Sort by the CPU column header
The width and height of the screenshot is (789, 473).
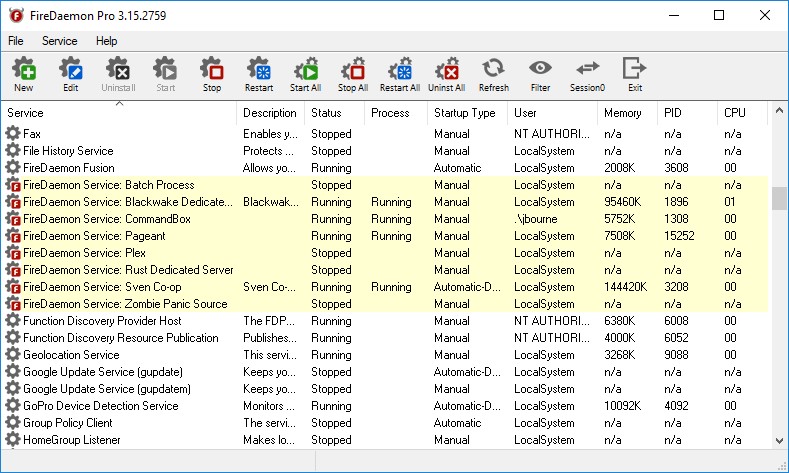tap(742, 113)
